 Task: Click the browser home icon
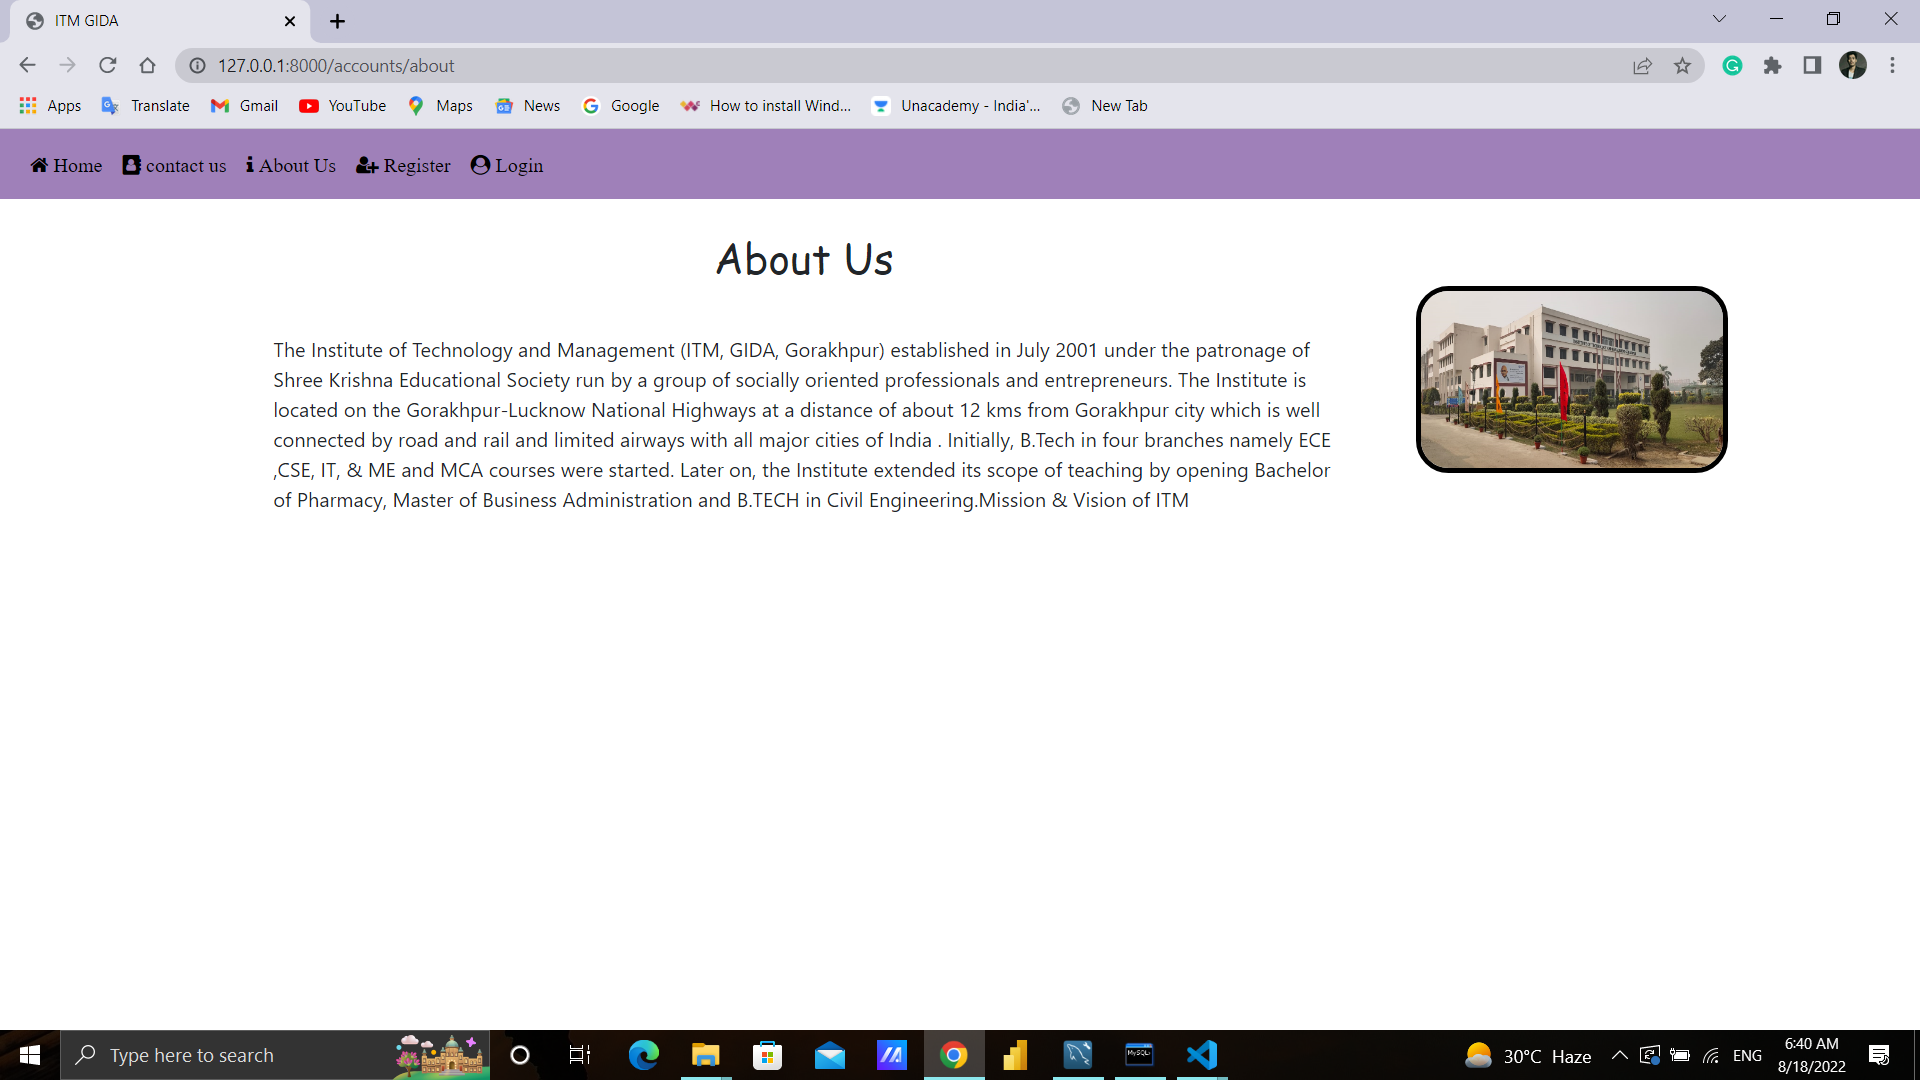(148, 66)
